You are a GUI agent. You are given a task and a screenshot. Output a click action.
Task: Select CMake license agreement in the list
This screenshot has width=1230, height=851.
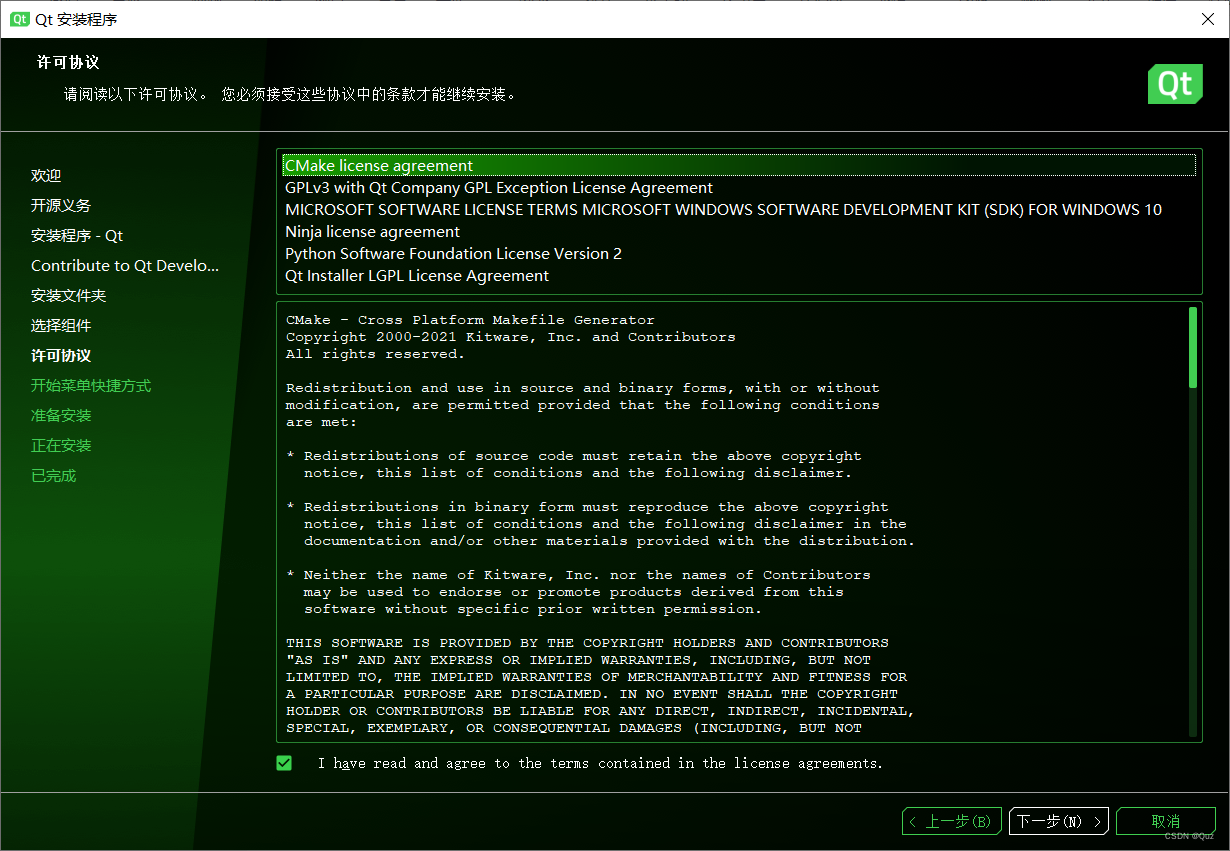click(739, 166)
